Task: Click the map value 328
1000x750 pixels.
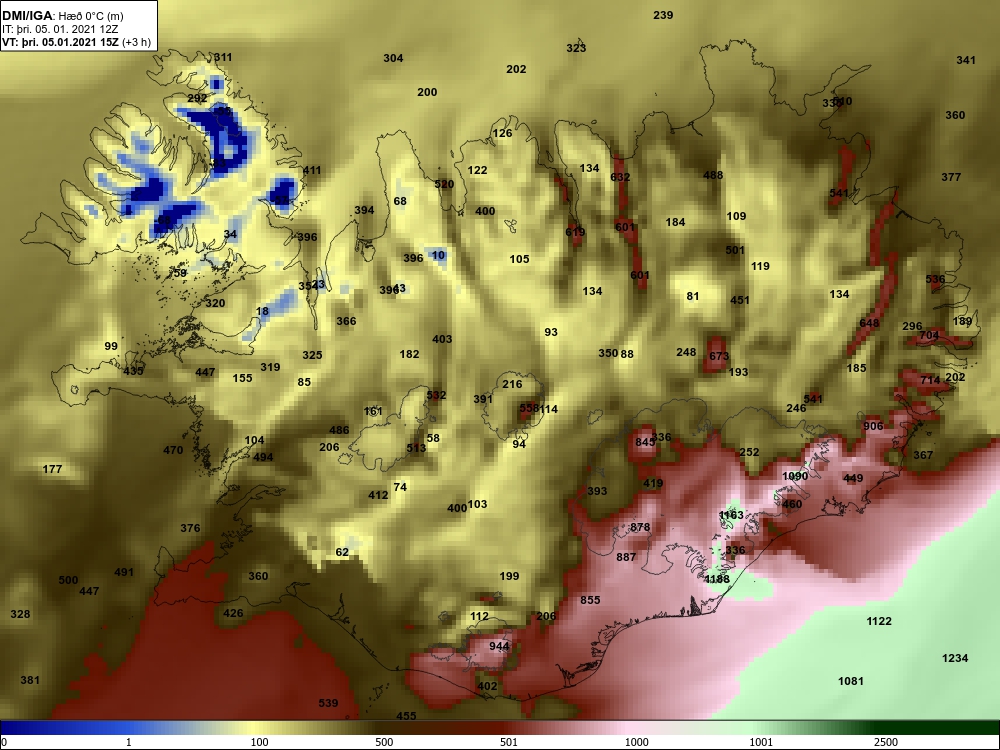Action: pyautogui.click(x=20, y=614)
